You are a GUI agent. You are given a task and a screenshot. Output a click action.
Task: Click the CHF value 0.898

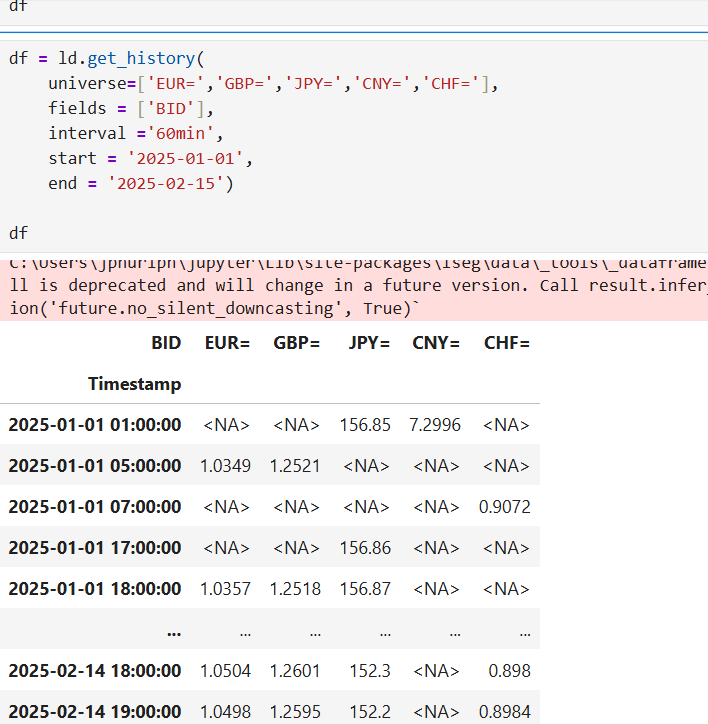click(509, 670)
